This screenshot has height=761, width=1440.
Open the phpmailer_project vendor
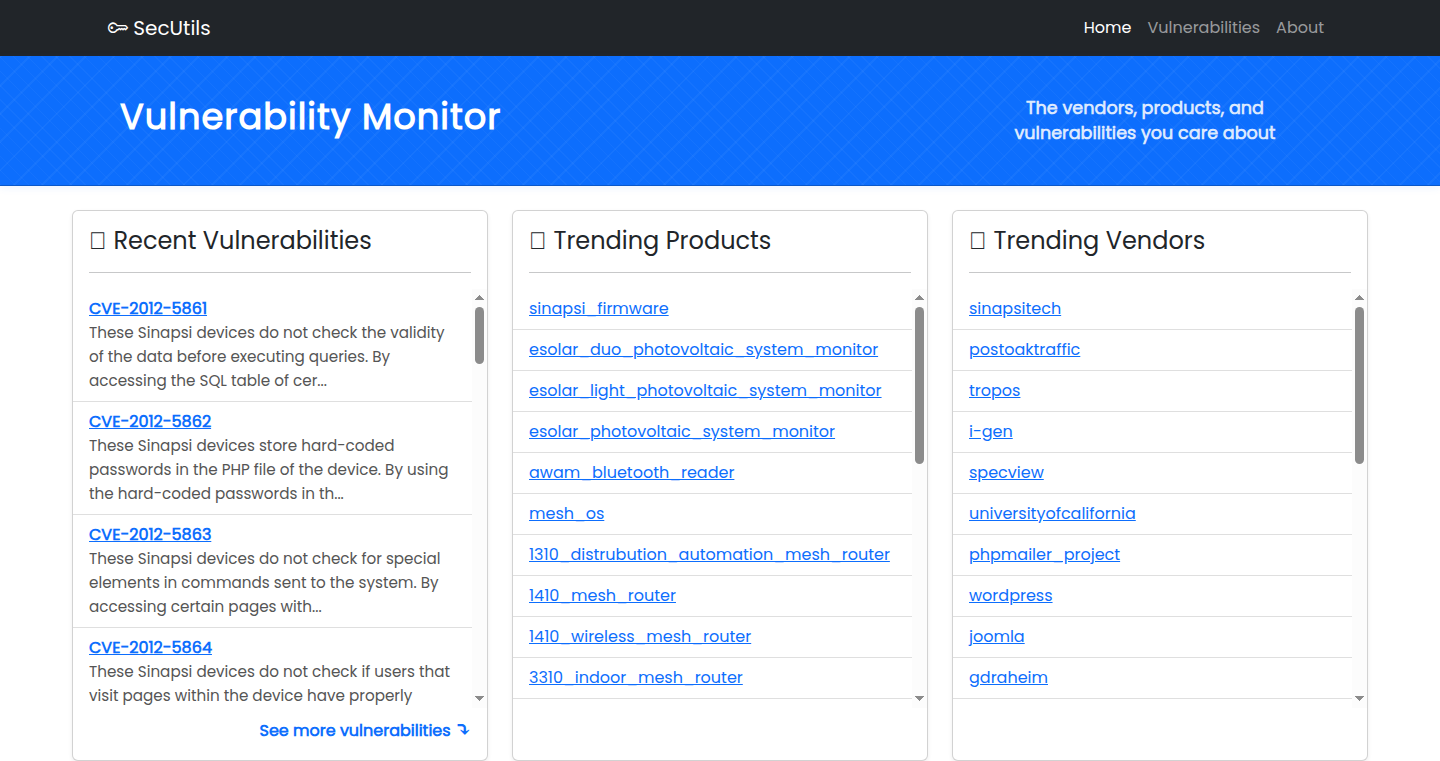pos(1044,554)
